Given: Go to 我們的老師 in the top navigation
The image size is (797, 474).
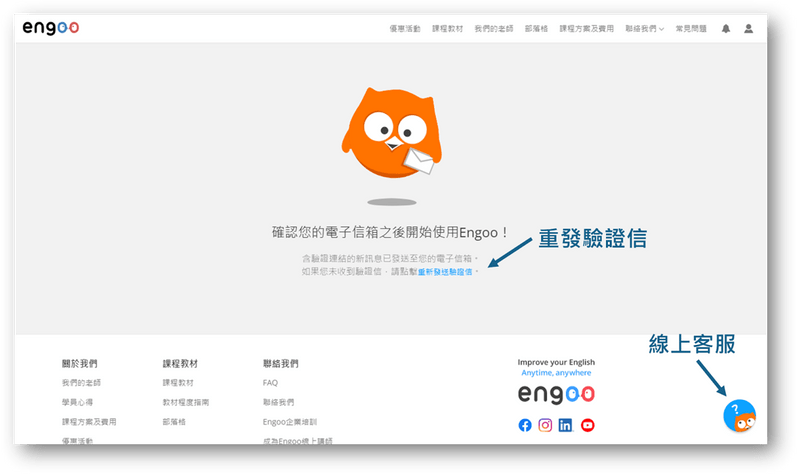Looking at the screenshot, I should [490, 29].
